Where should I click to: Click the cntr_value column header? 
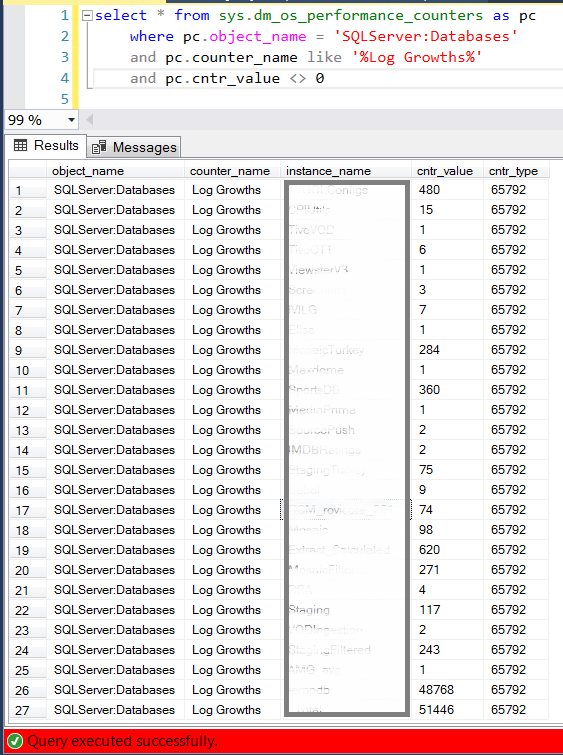[x=447, y=171]
